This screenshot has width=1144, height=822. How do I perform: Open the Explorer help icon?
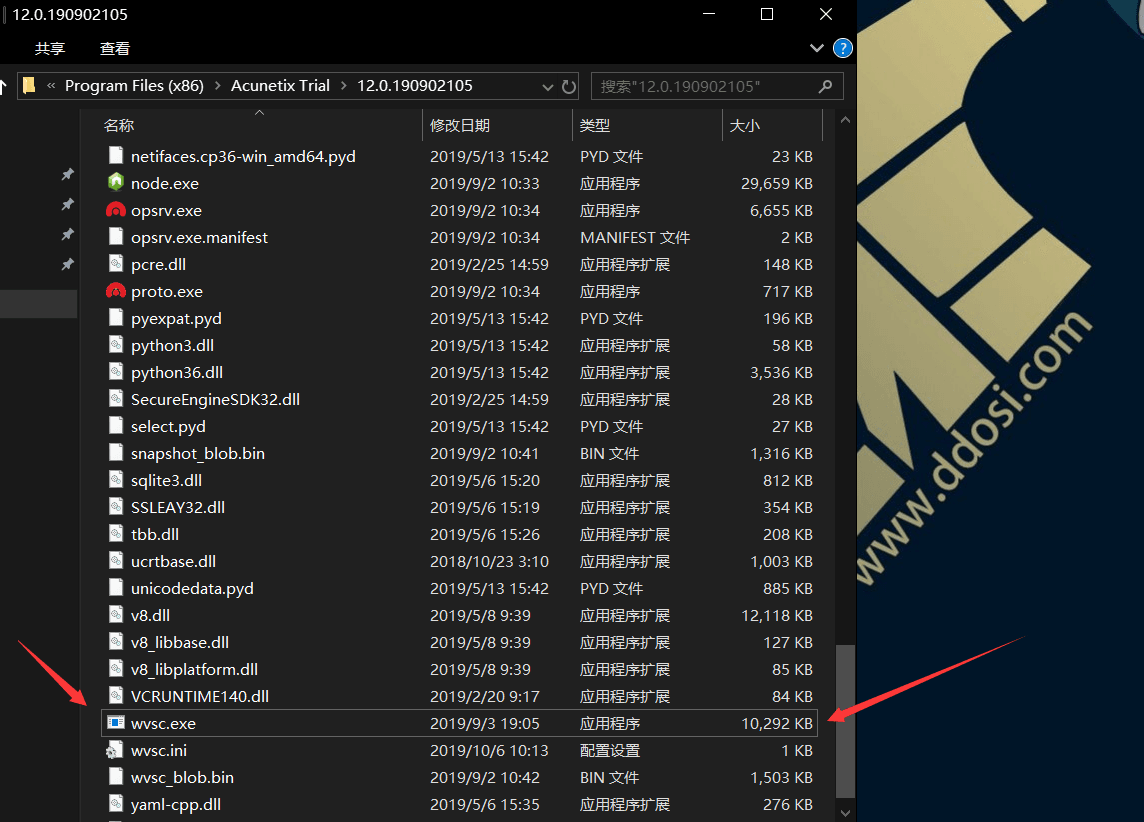pyautogui.click(x=843, y=48)
